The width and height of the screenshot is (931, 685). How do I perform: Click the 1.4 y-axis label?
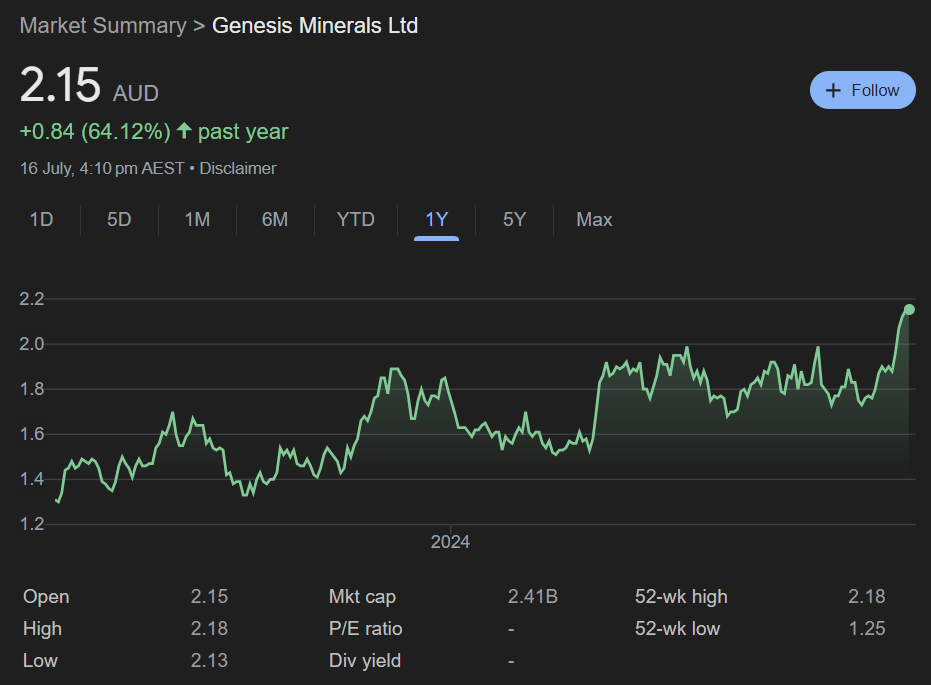(x=32, y=479)
